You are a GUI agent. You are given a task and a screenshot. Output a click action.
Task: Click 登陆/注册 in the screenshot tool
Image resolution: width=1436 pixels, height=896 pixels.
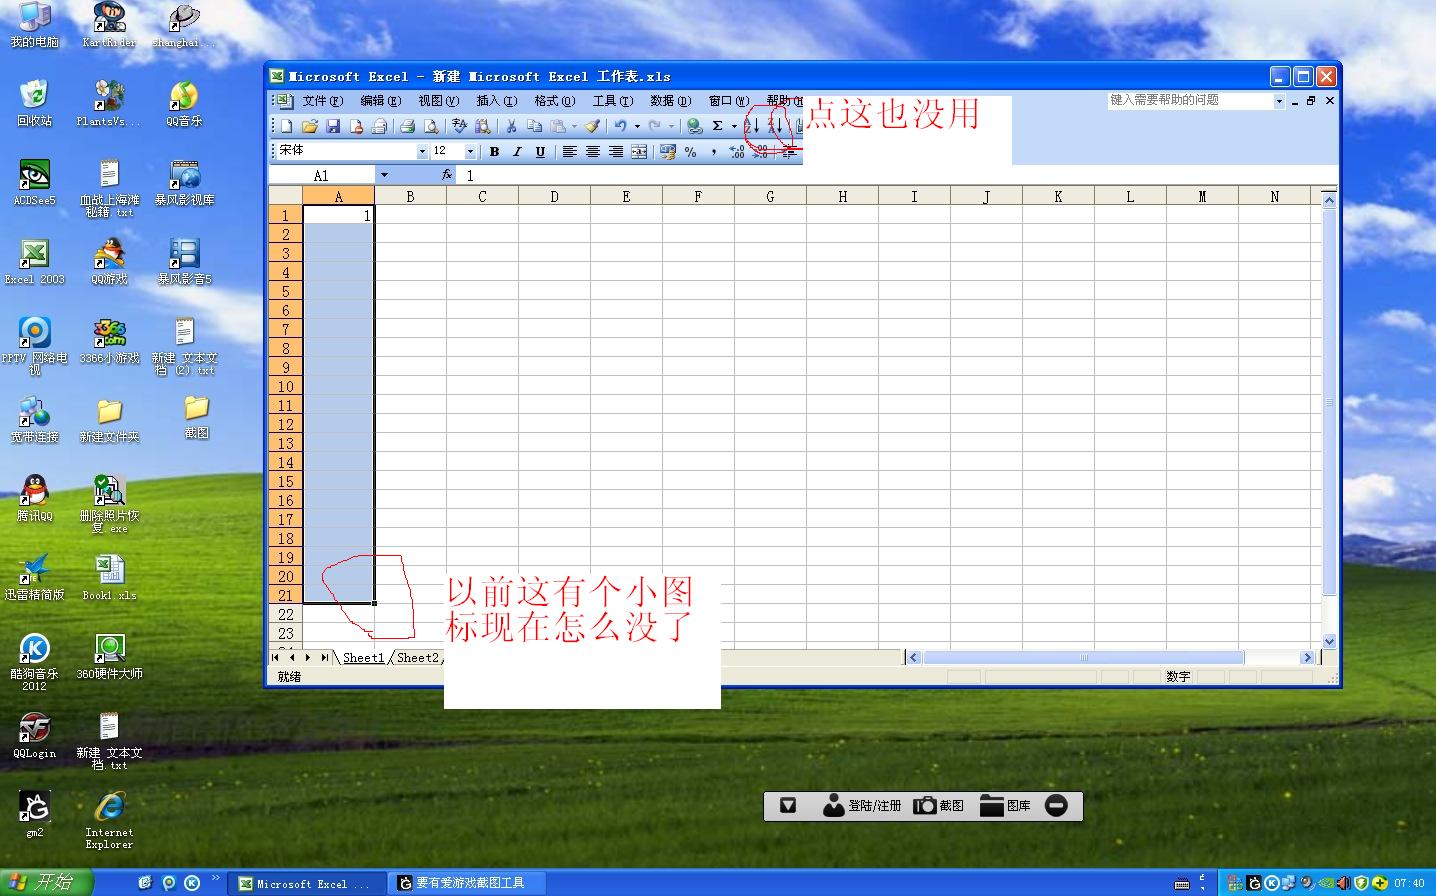tap(861, 806)
